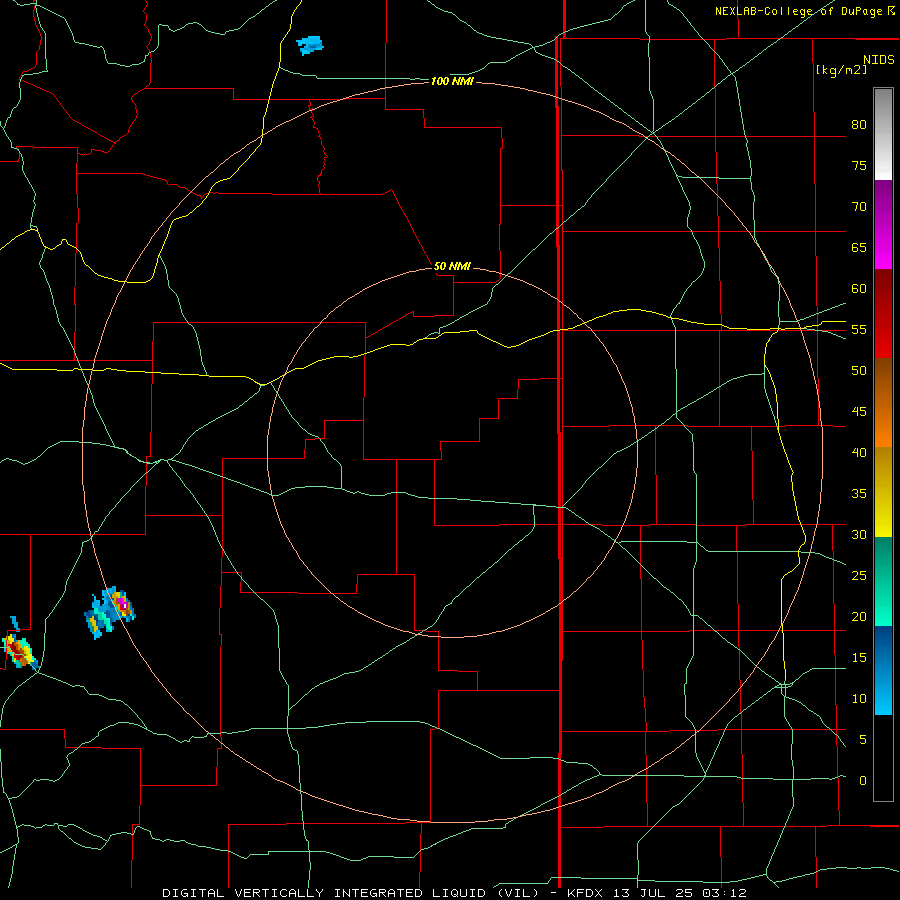Click the 10 value on the scale
The height and width of the screenshot is (900, 900).
point(859,699)
